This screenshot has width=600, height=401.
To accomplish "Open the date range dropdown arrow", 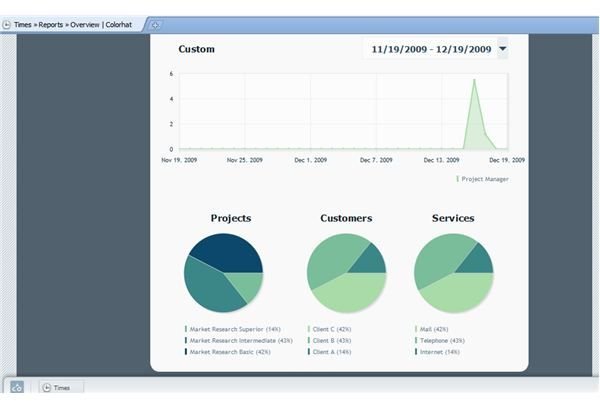I will point(503,49).
